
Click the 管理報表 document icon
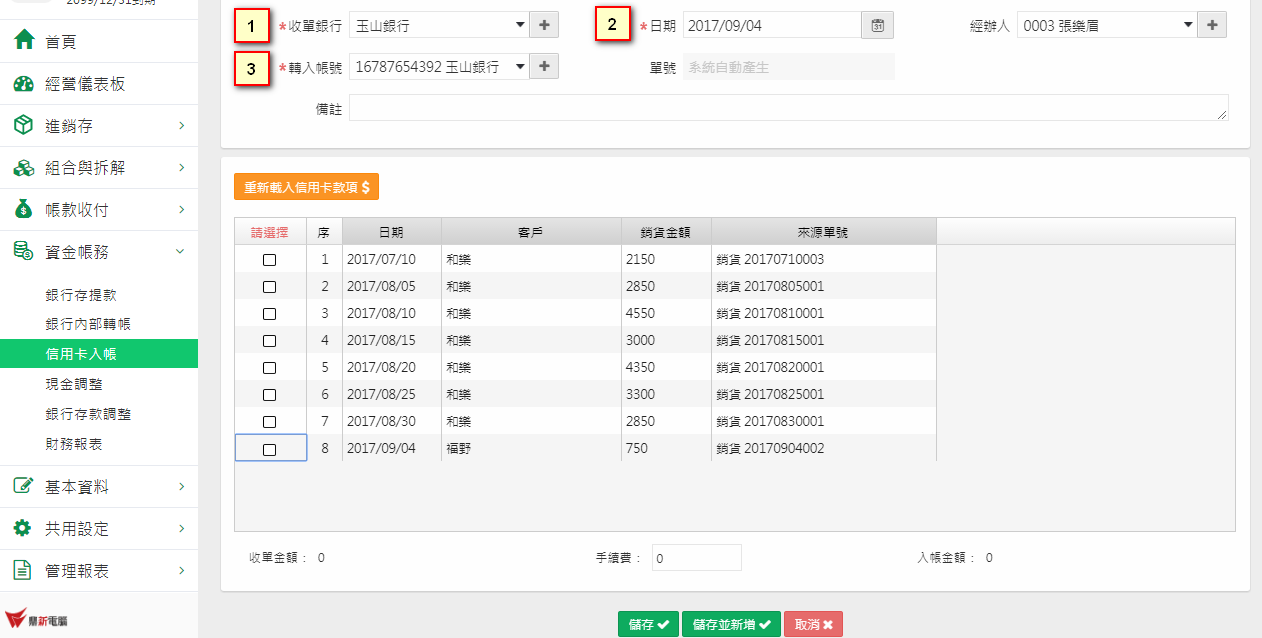coord(24,570)
